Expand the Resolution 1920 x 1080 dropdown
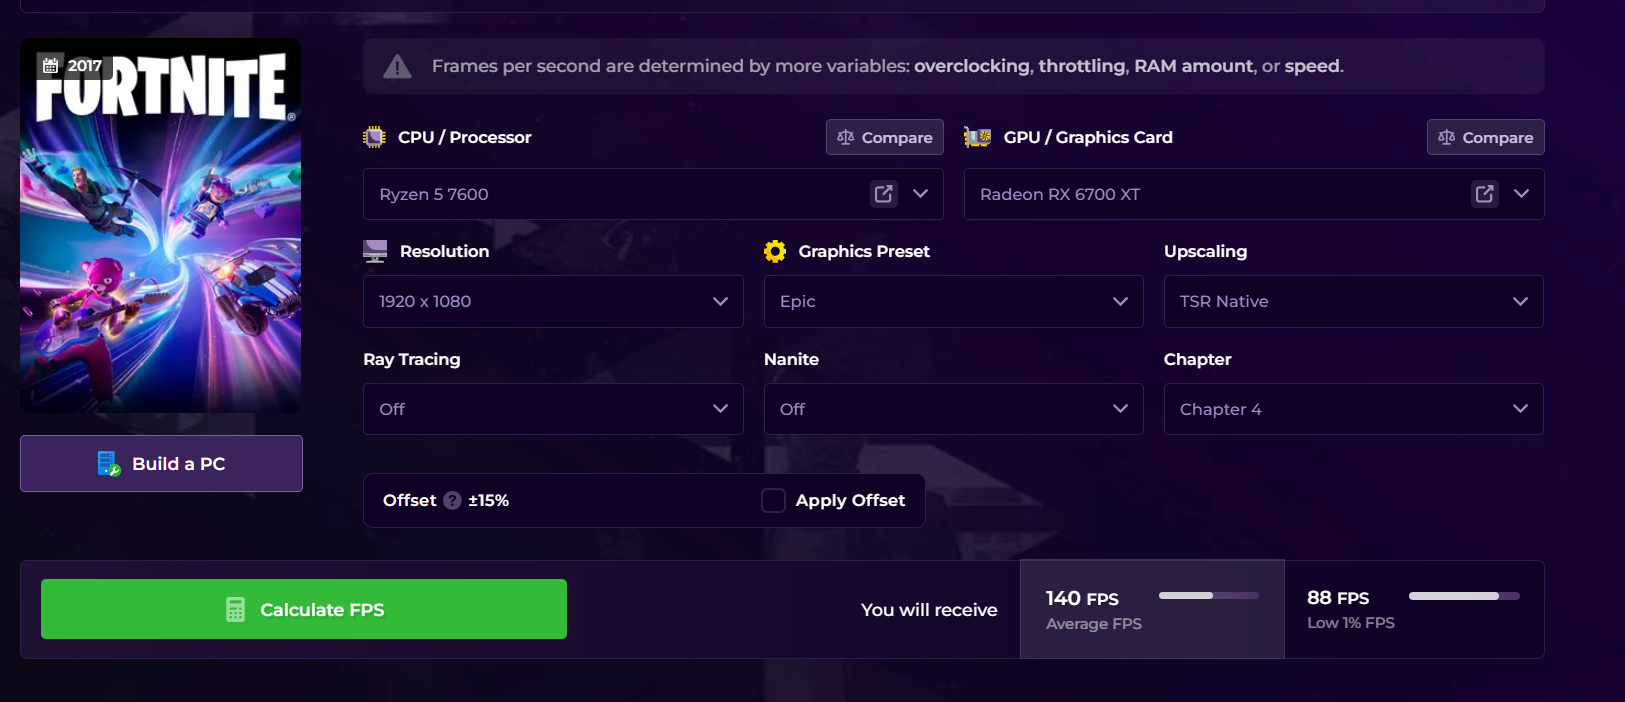Image resolution: width=1625 pixels, height=702 pixels. (x=553, y=301)
